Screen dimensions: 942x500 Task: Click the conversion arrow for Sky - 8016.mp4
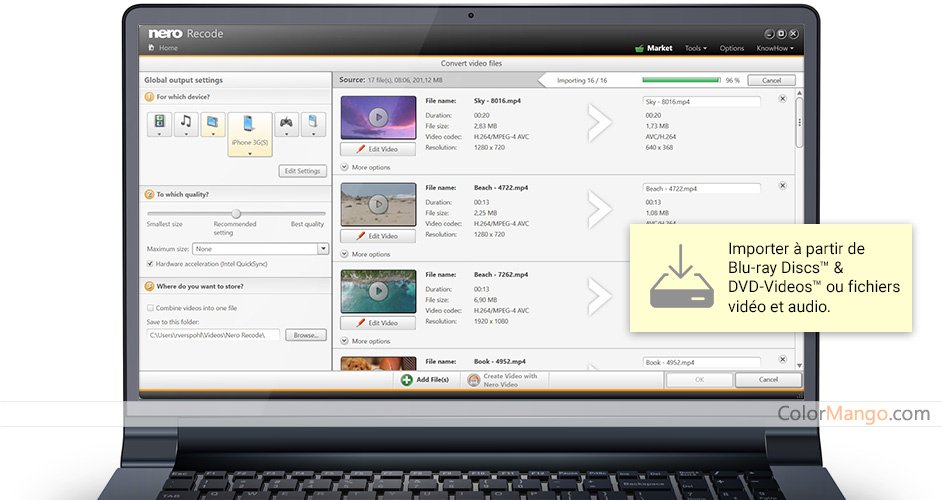click(x=599, y=123)
